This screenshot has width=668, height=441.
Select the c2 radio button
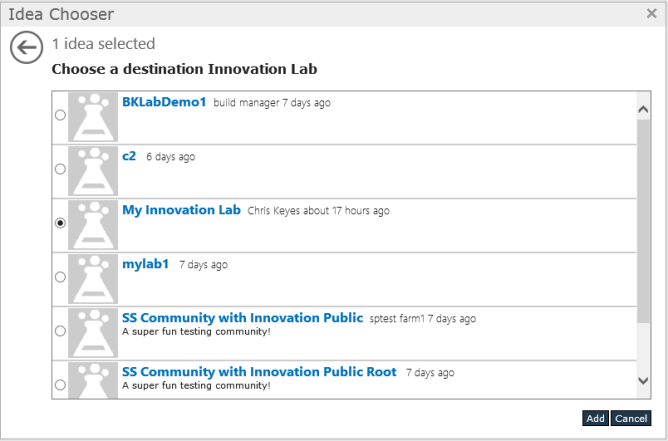pos(60,170)
